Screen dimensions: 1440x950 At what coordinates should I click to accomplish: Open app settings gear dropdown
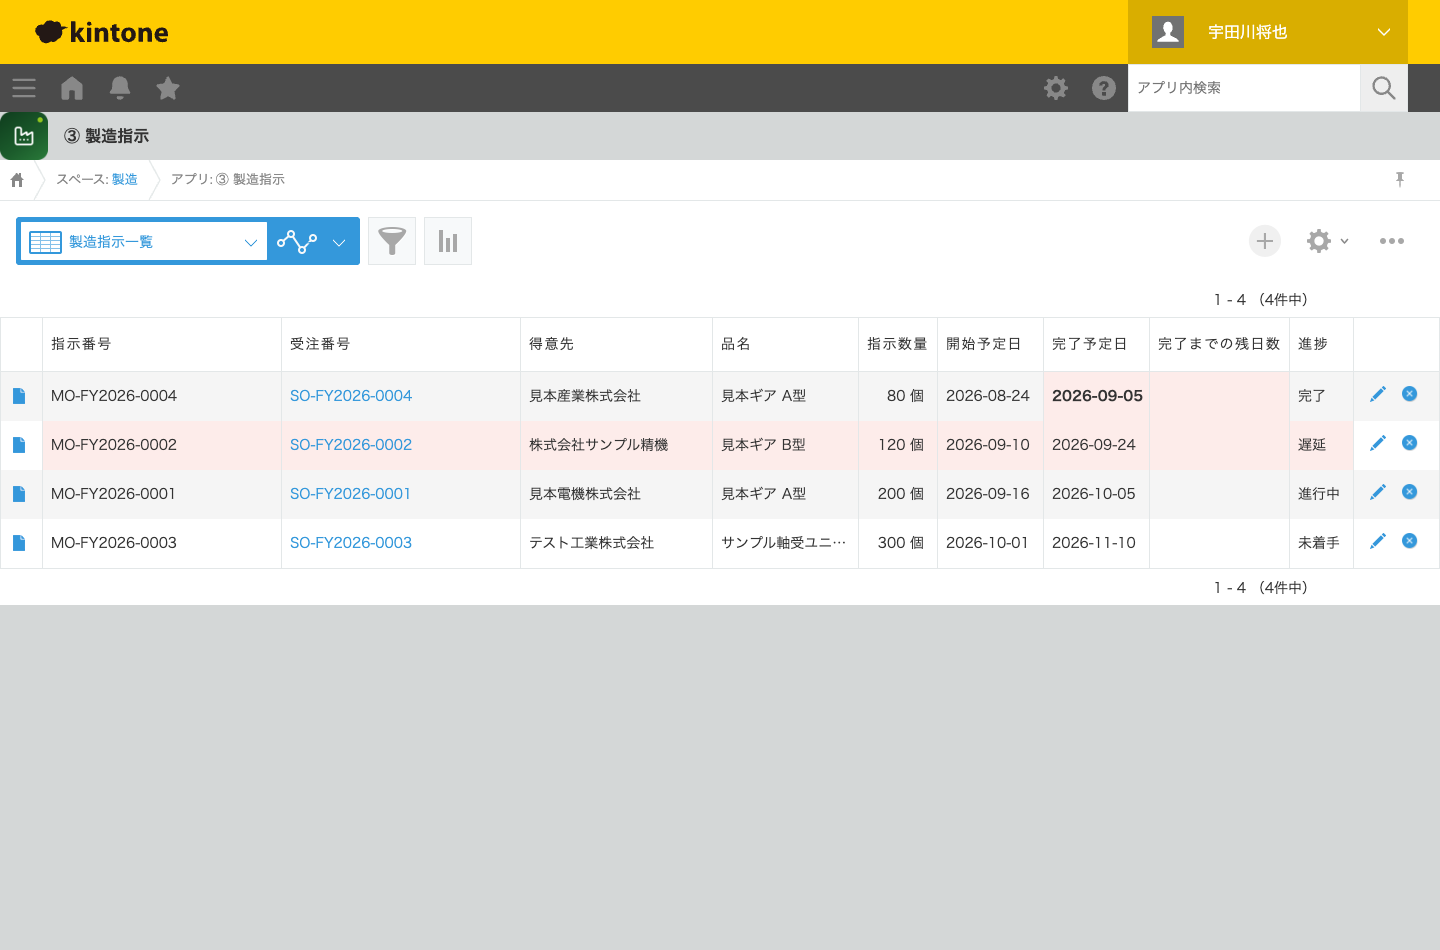(1328, 241)
